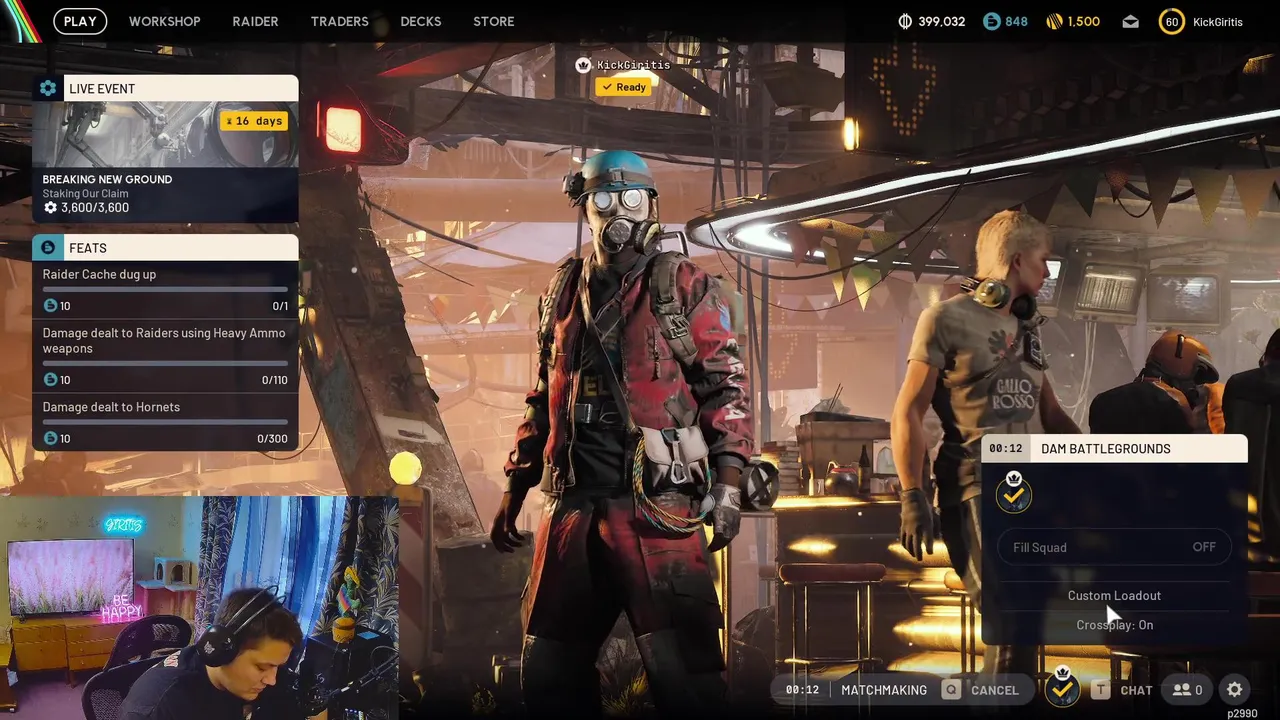This screenshot has height=720, width=1280.
Task: Toggle the Crossplay: On setting
Action: point(1114,625)
